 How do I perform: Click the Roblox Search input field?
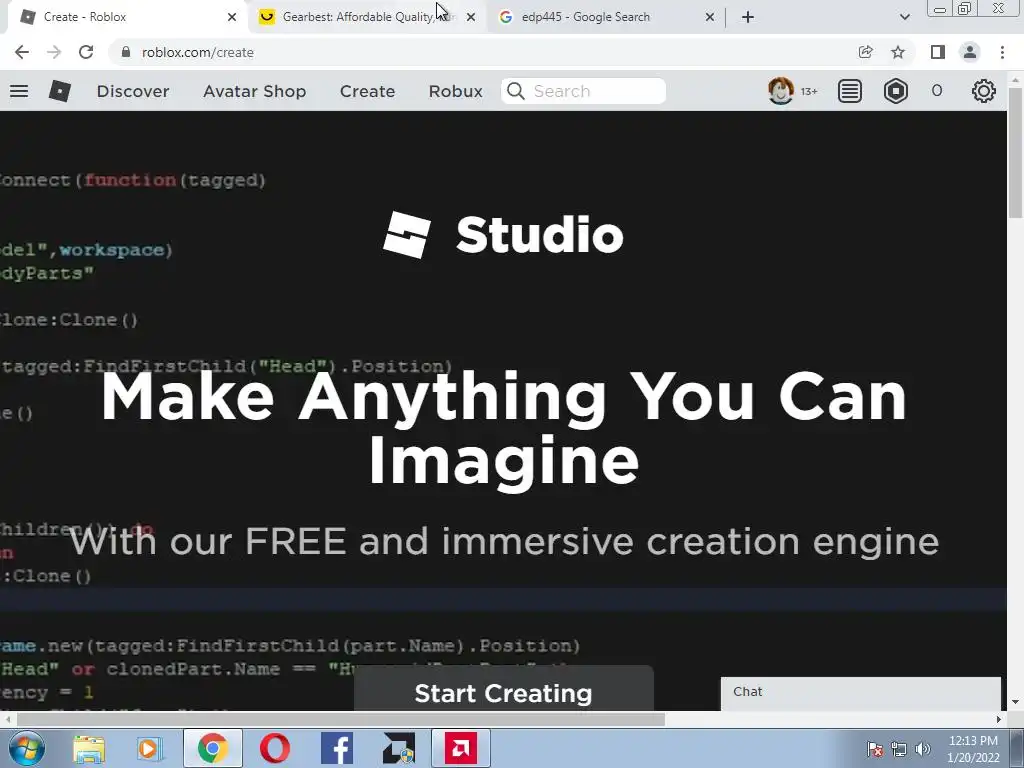(x=583, y=91)
